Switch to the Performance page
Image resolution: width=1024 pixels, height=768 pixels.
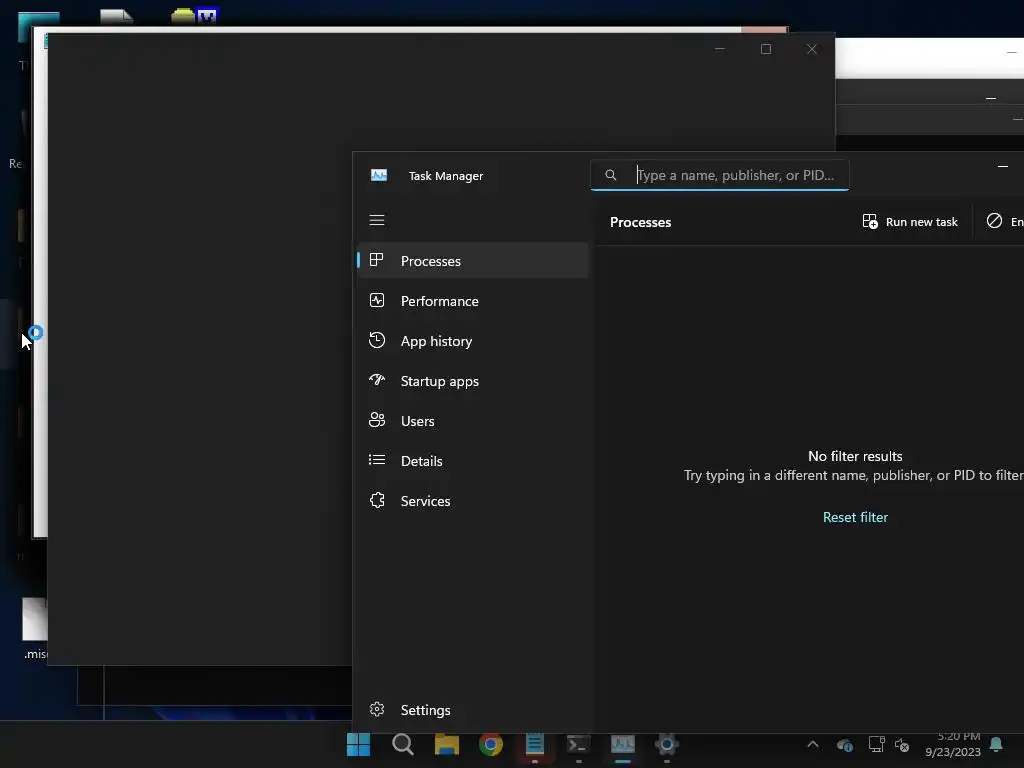coord(473,301)
